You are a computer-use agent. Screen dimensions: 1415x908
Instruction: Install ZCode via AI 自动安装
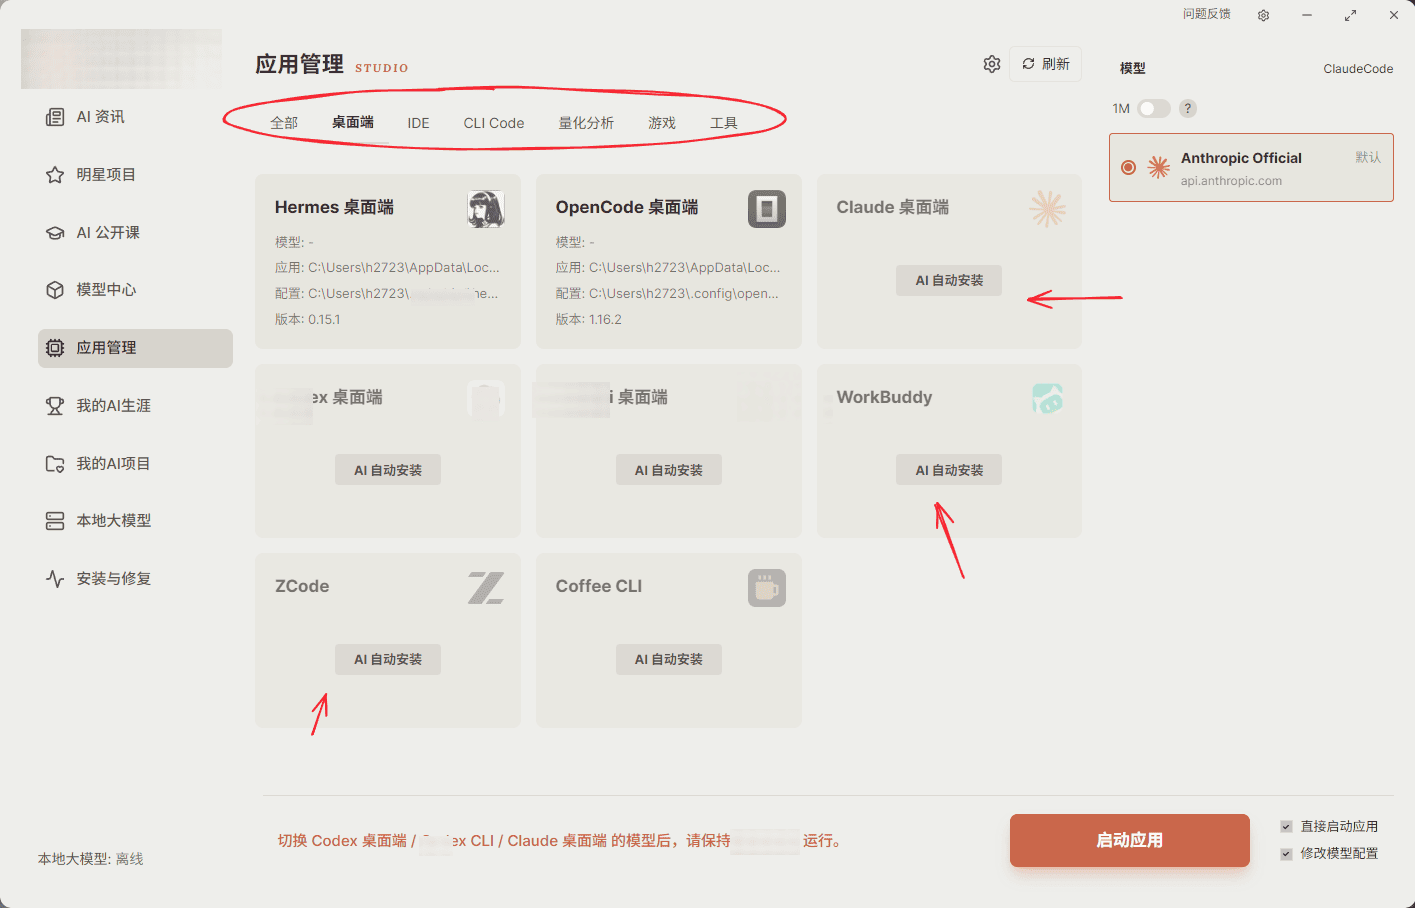[x=388, y=659]
